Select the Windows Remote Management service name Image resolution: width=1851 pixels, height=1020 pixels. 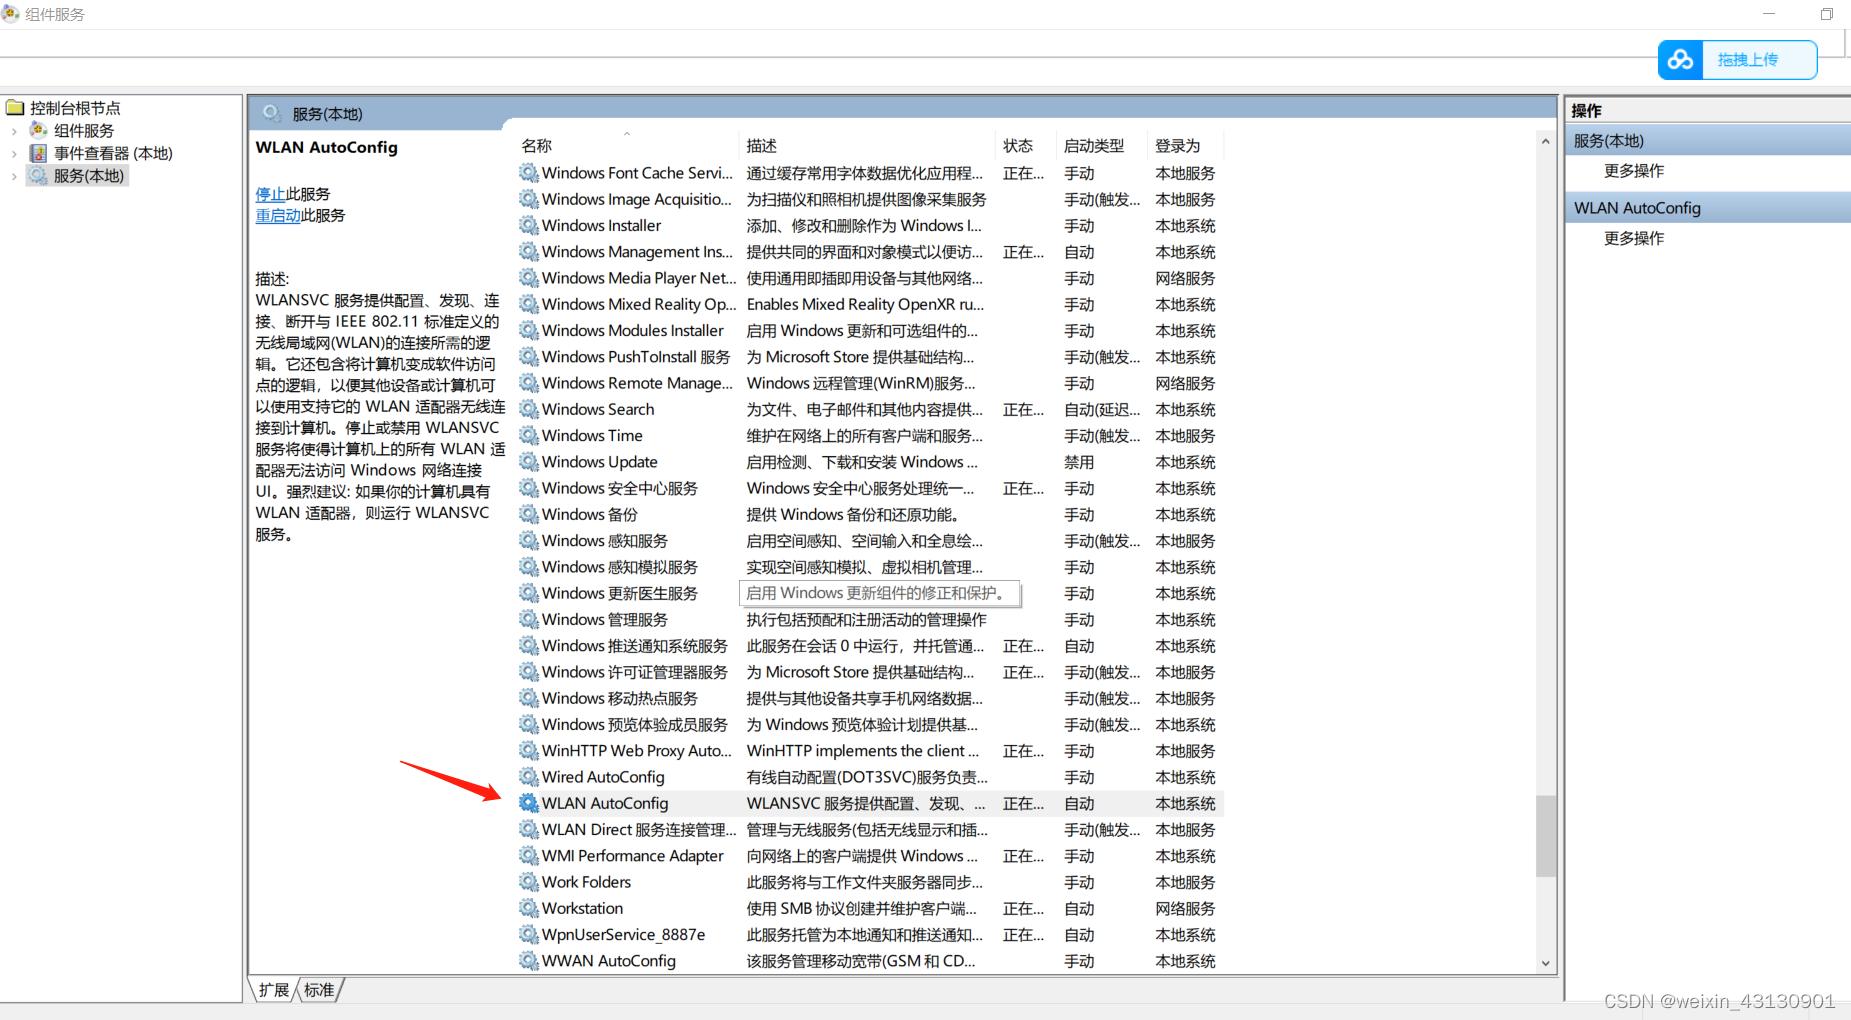click(x=637, y=383)
